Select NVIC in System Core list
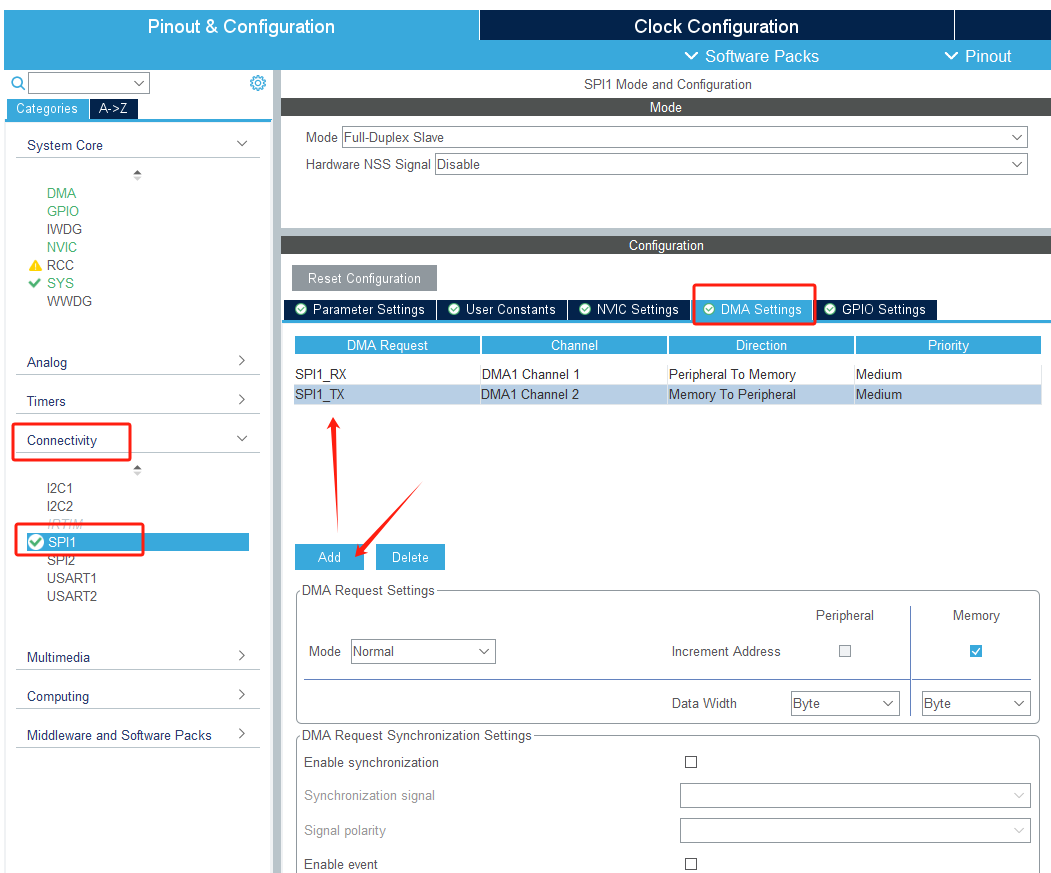 click(x=62, y=247)
